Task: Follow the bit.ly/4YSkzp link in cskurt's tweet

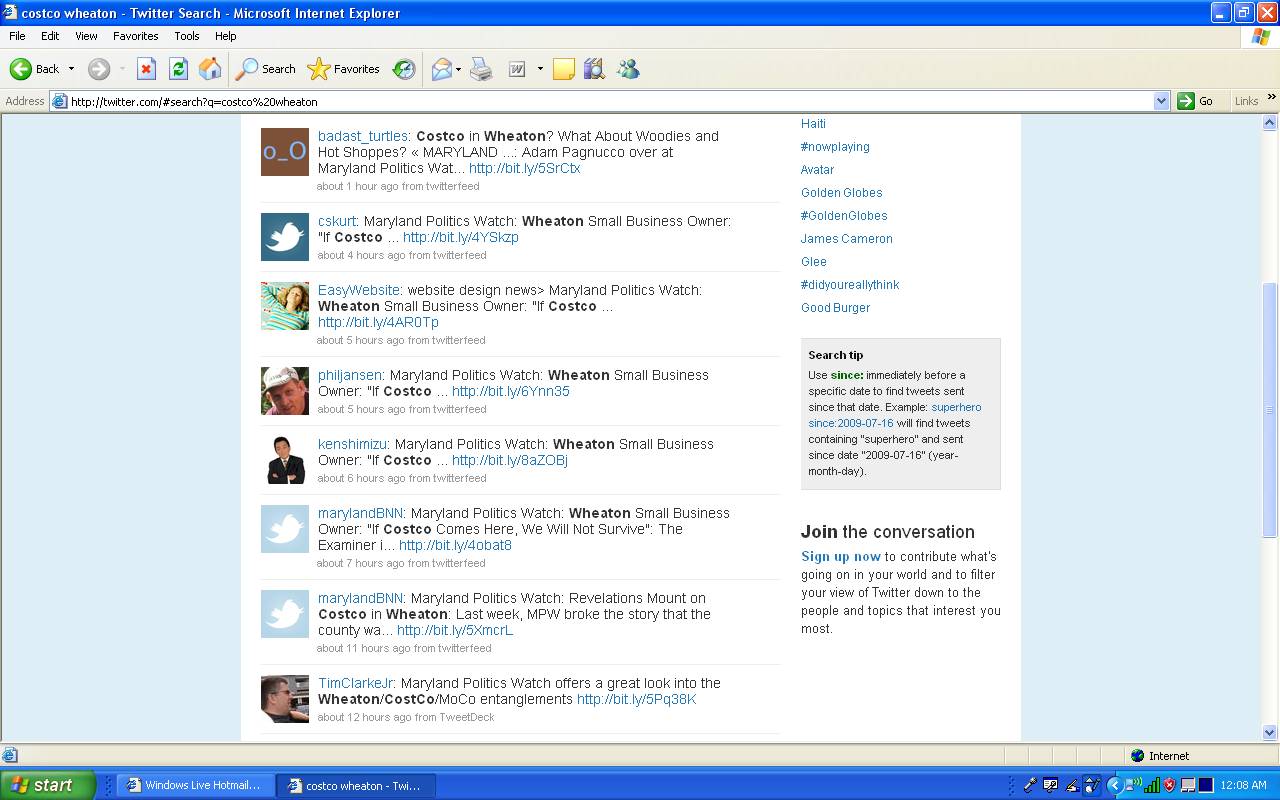Action: click(461, 237)
